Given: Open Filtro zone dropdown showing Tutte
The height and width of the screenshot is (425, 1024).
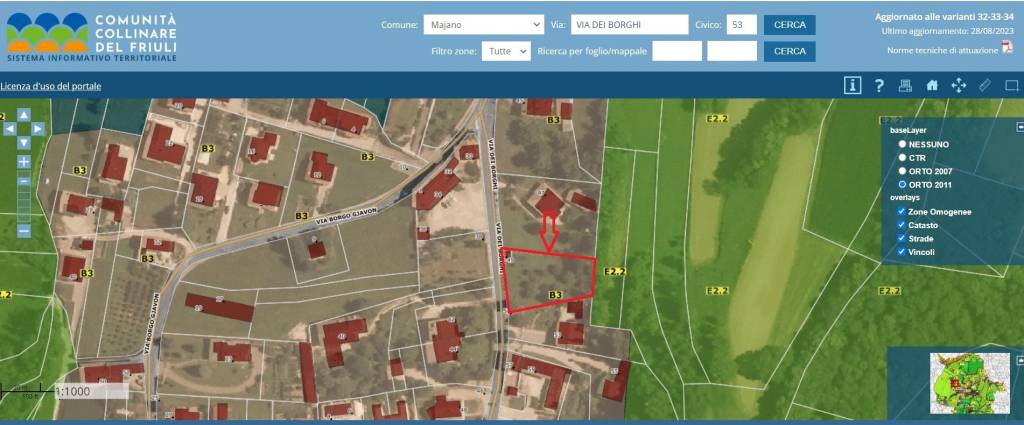Looking at the screenshot, I should [x=506, y=51].
